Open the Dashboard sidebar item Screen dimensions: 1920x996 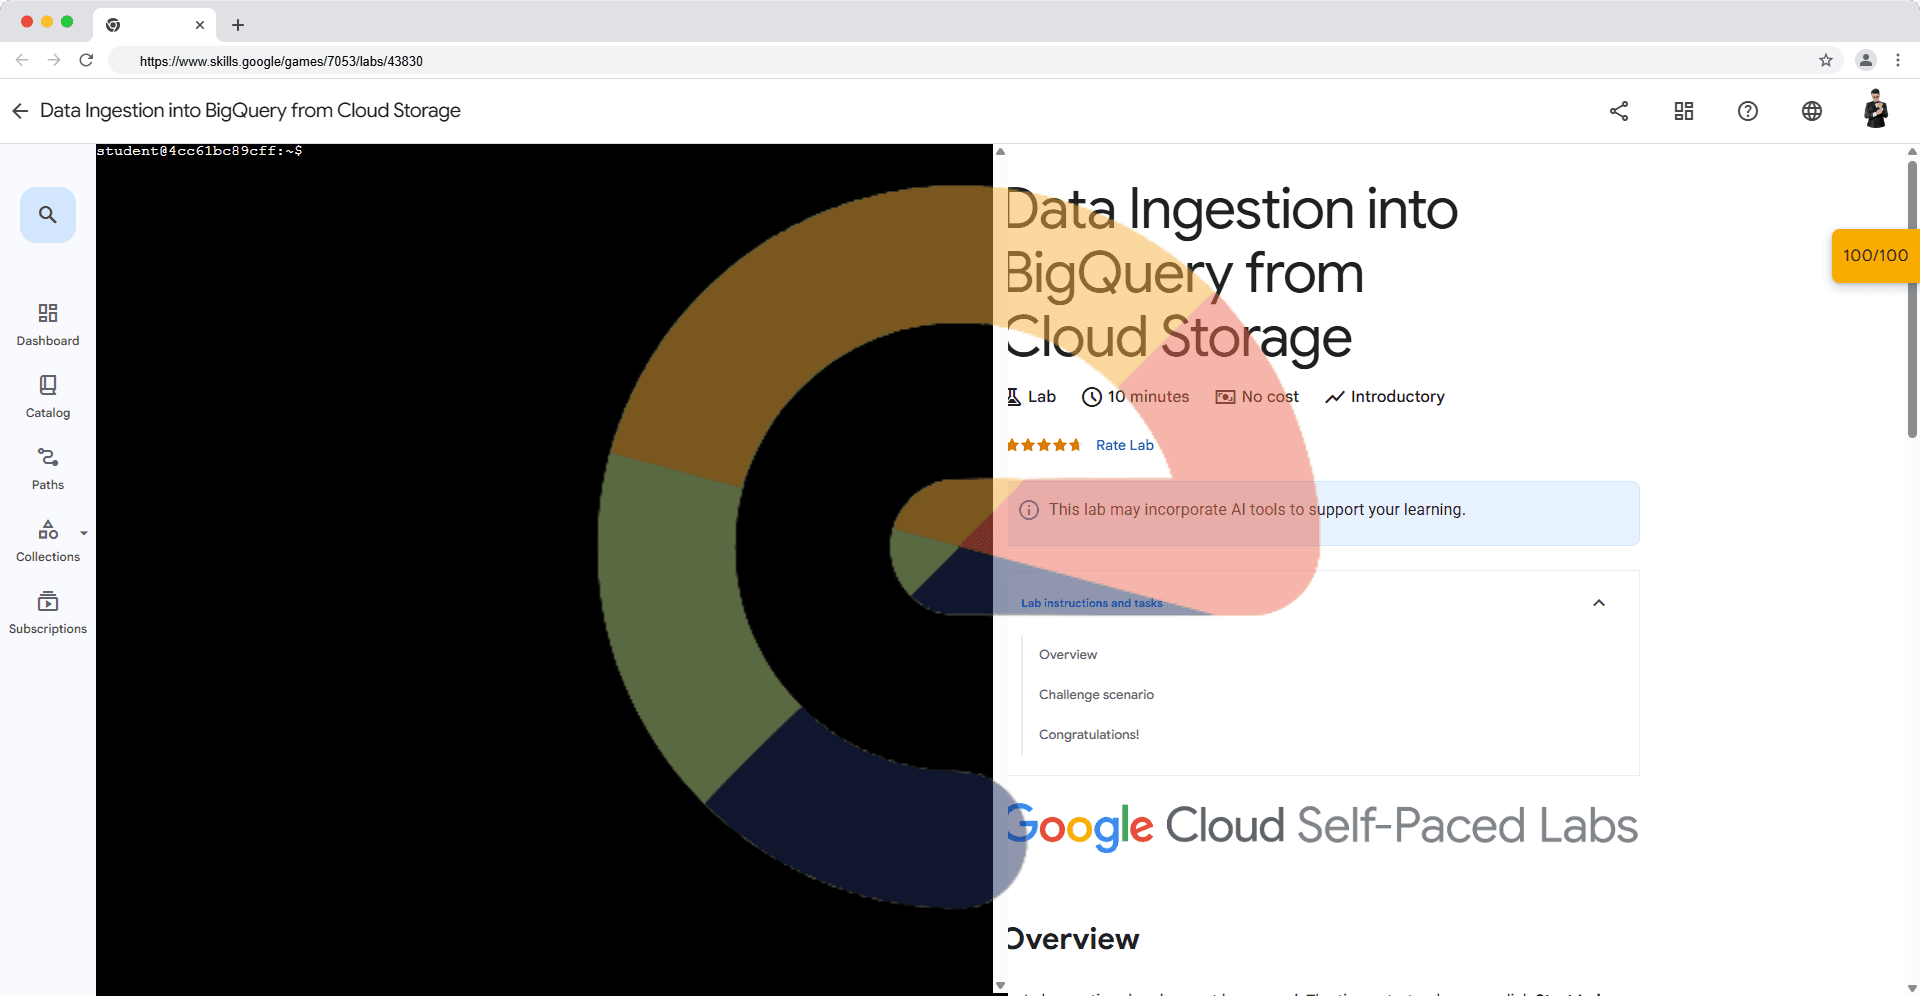48,325
